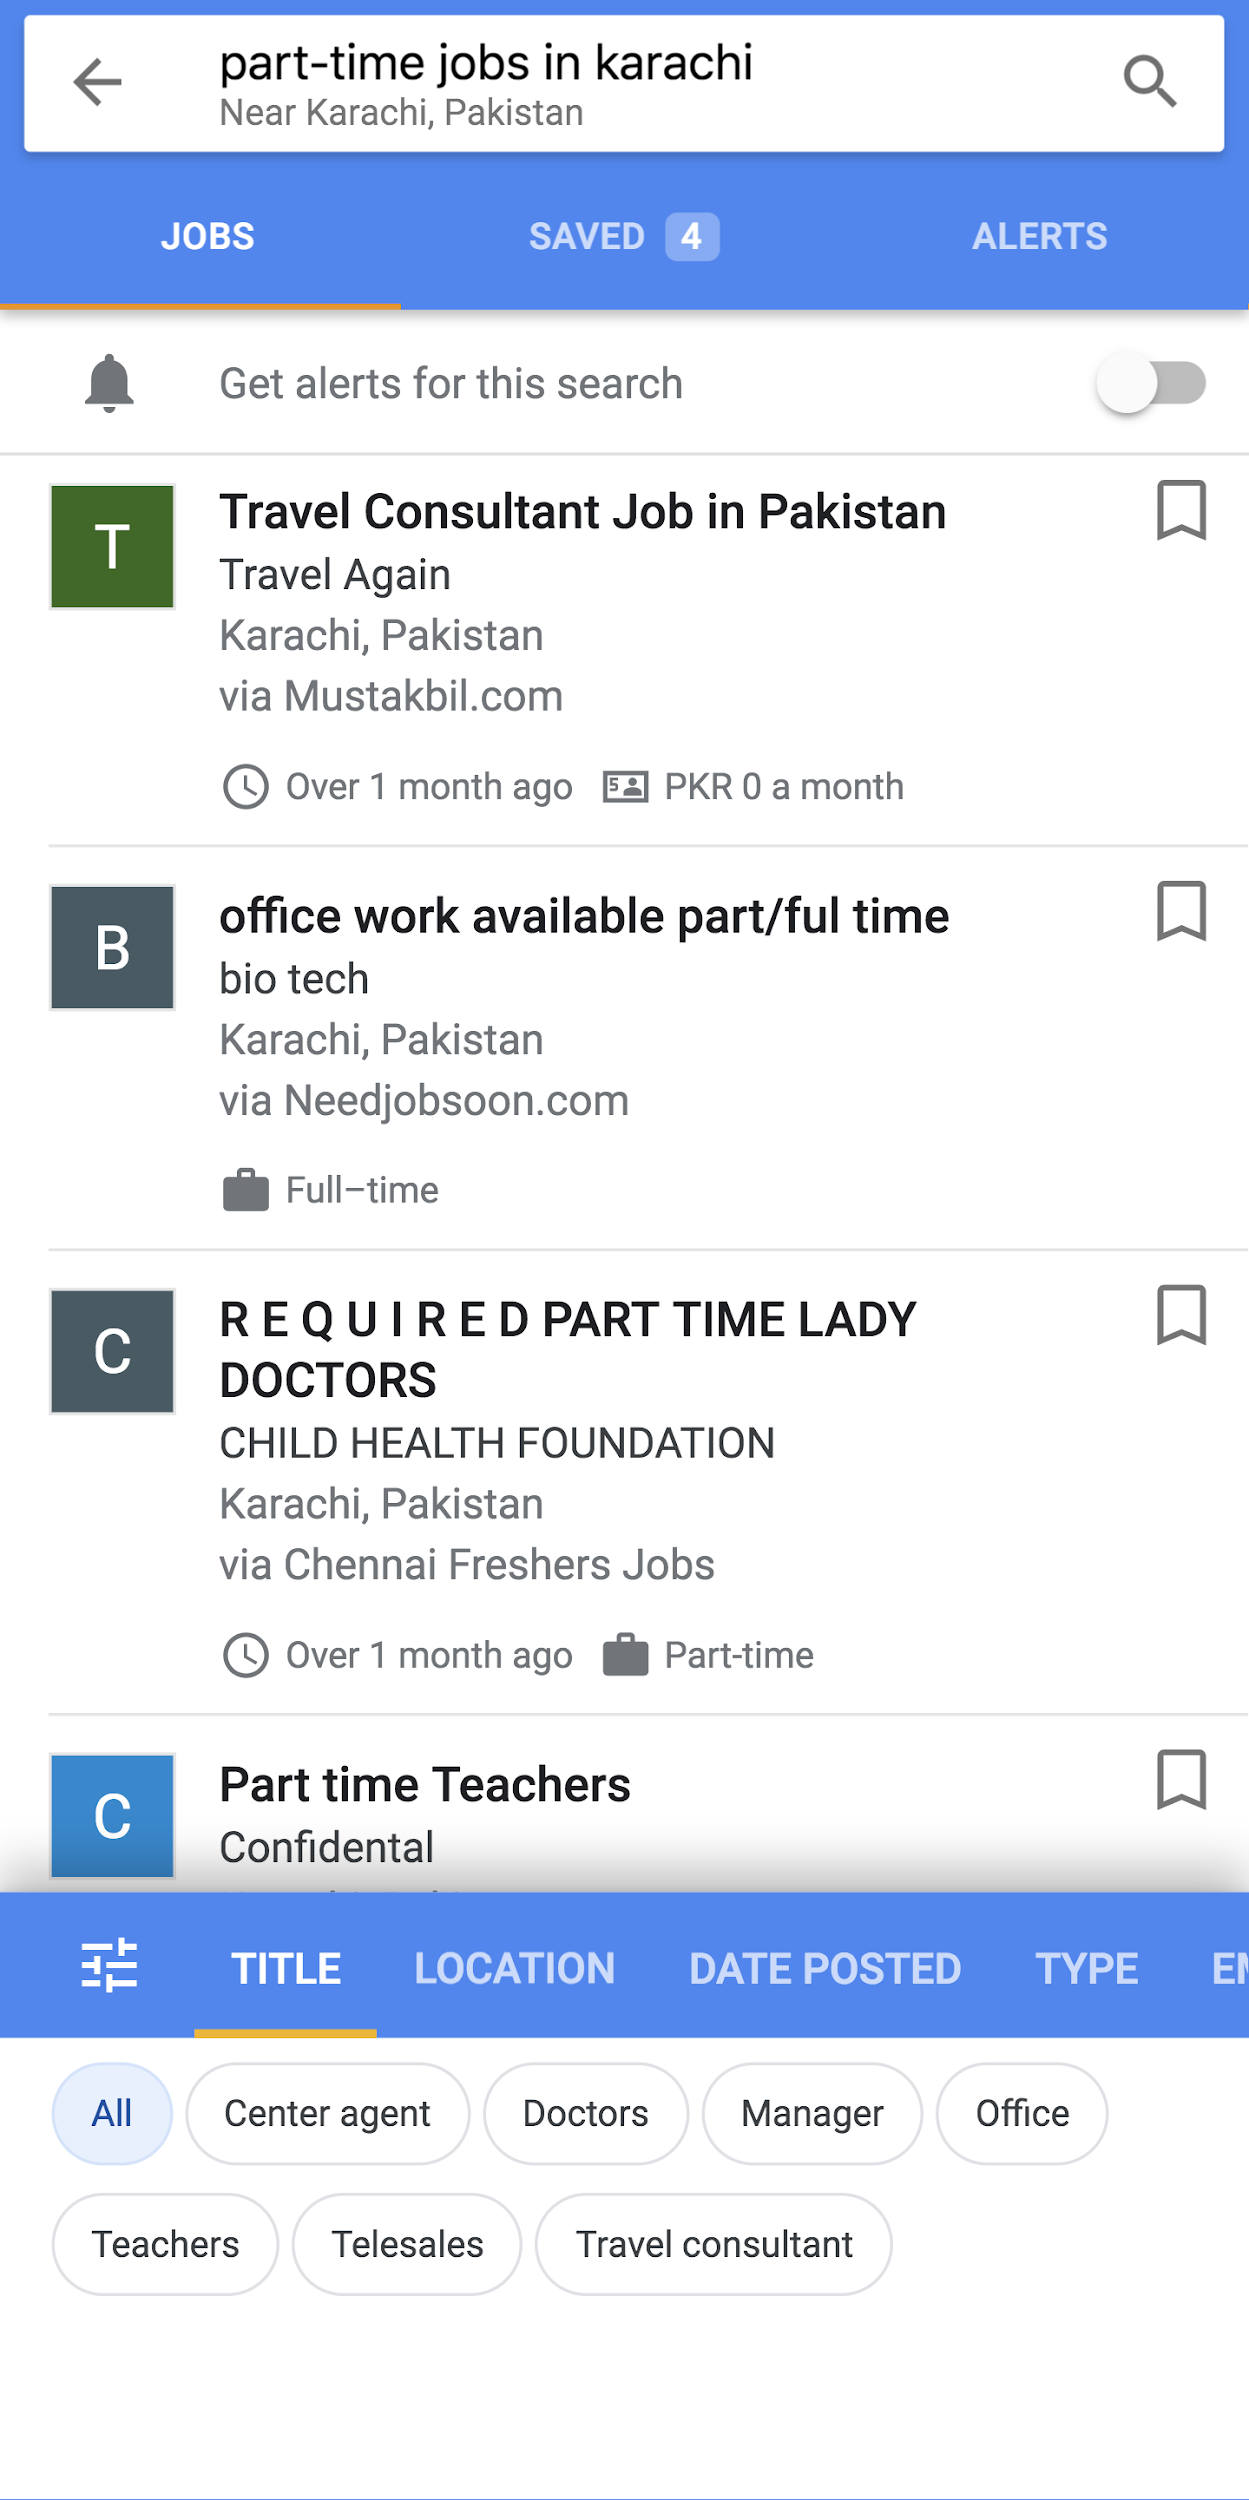Open the Alerts tab

pos(1040,237)
